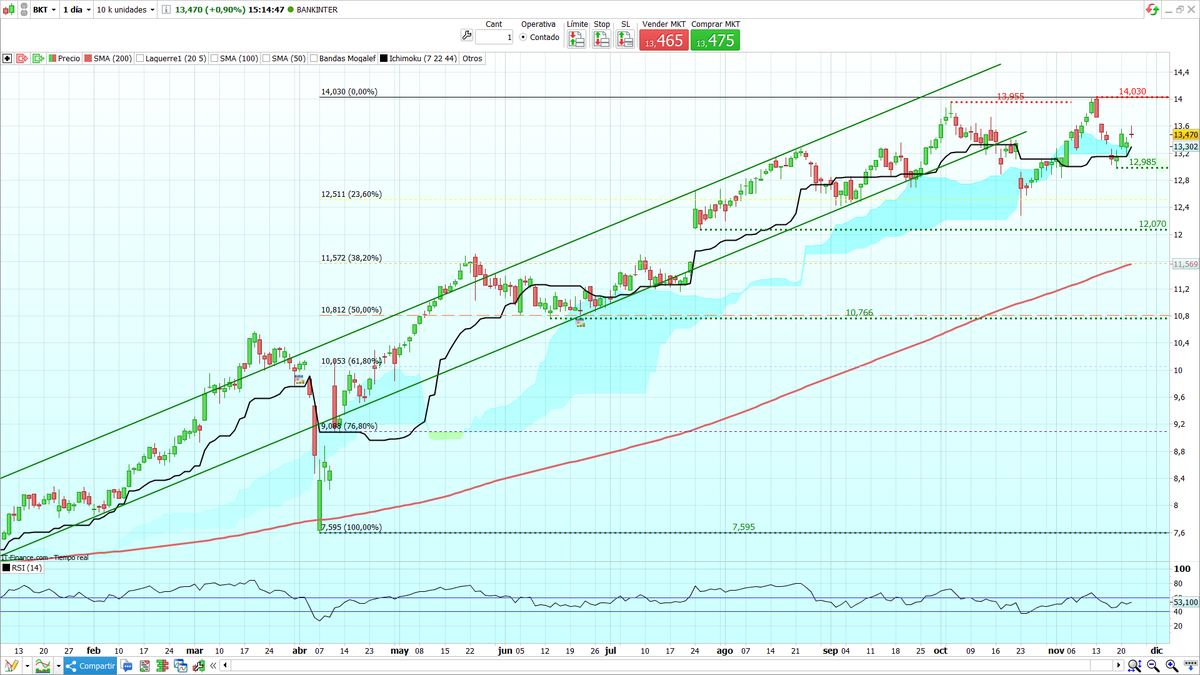The height and width of the screenshot is (675, 1200).
Task: Expand the chart style dropdown arrow
Action: click(58, 666)
